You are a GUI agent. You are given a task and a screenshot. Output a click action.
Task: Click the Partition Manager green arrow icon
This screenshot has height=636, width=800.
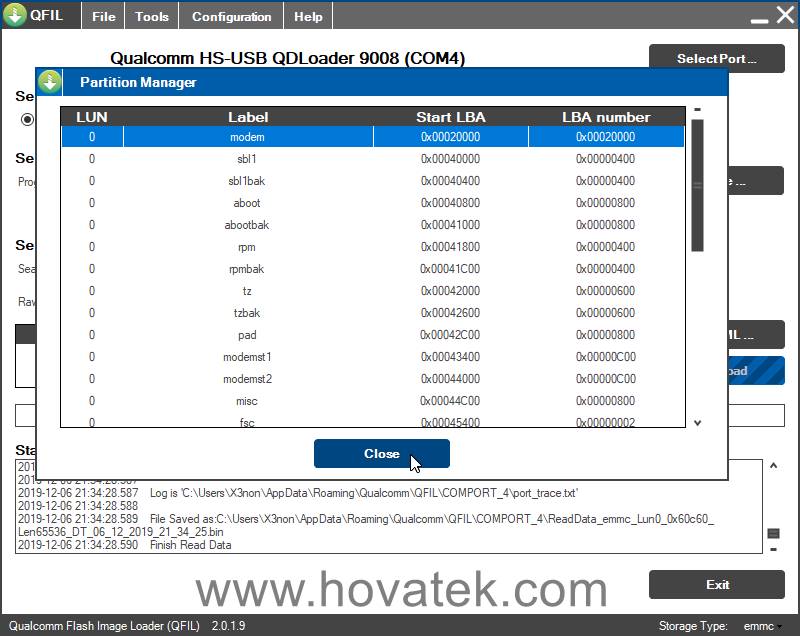point(49,82)
